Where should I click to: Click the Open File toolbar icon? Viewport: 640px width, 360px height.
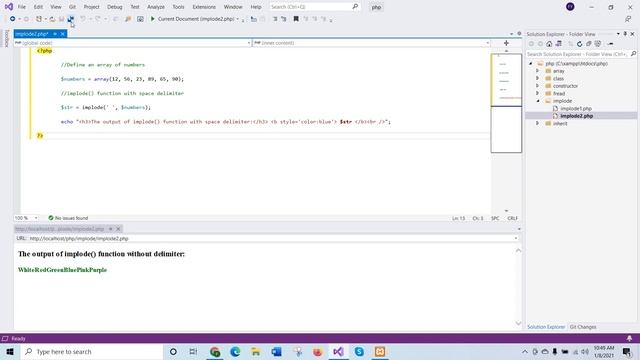52,19
